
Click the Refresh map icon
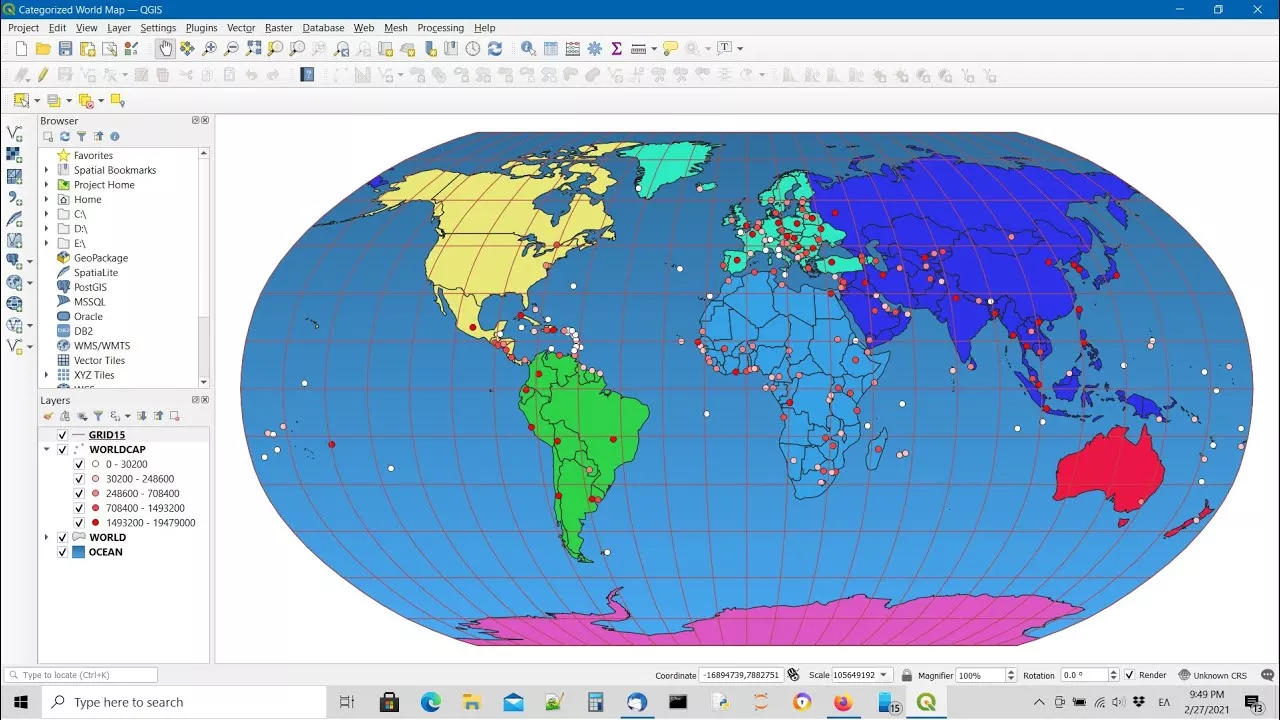tap(495, 48)
